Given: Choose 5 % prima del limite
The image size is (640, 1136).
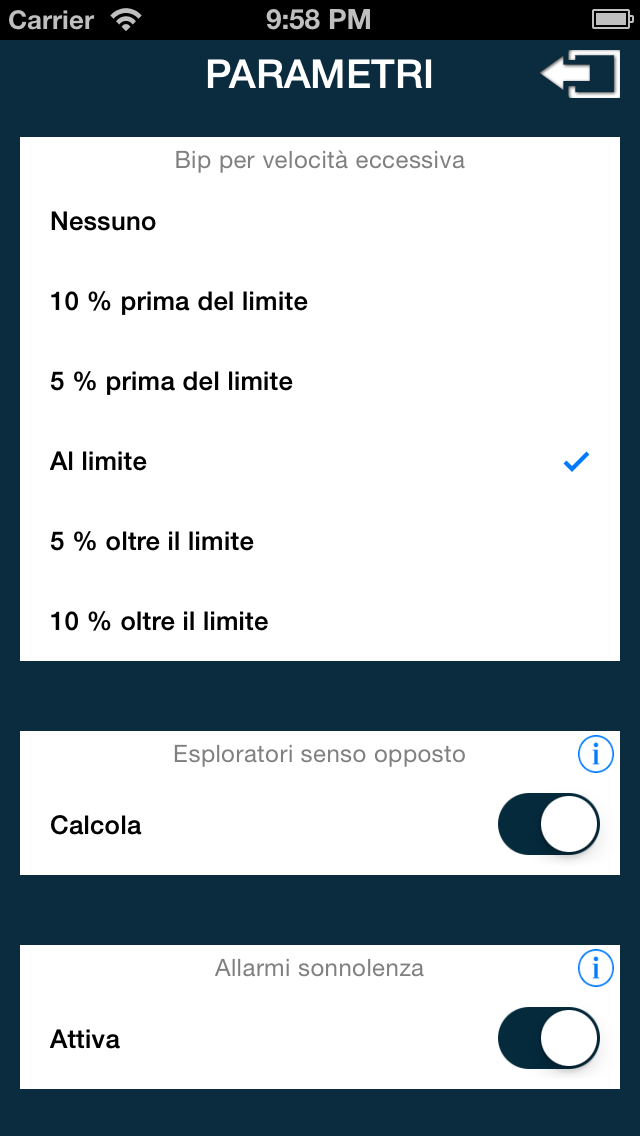Looking at the screenshot, I should pyautogui.click(x=171, y=382).
